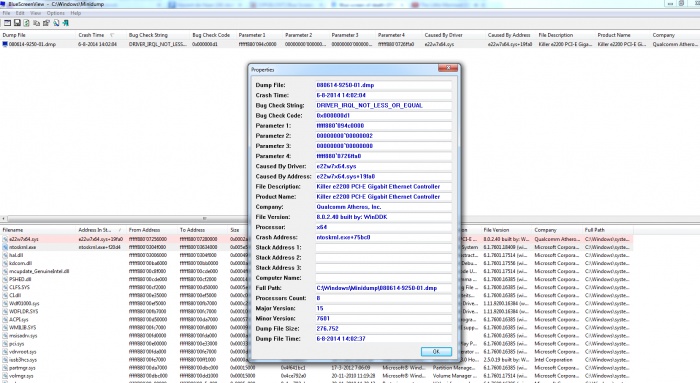Select the iusb3hcs.sys driver row
Viewport: 700px width, 383px height.
(23, 360)
